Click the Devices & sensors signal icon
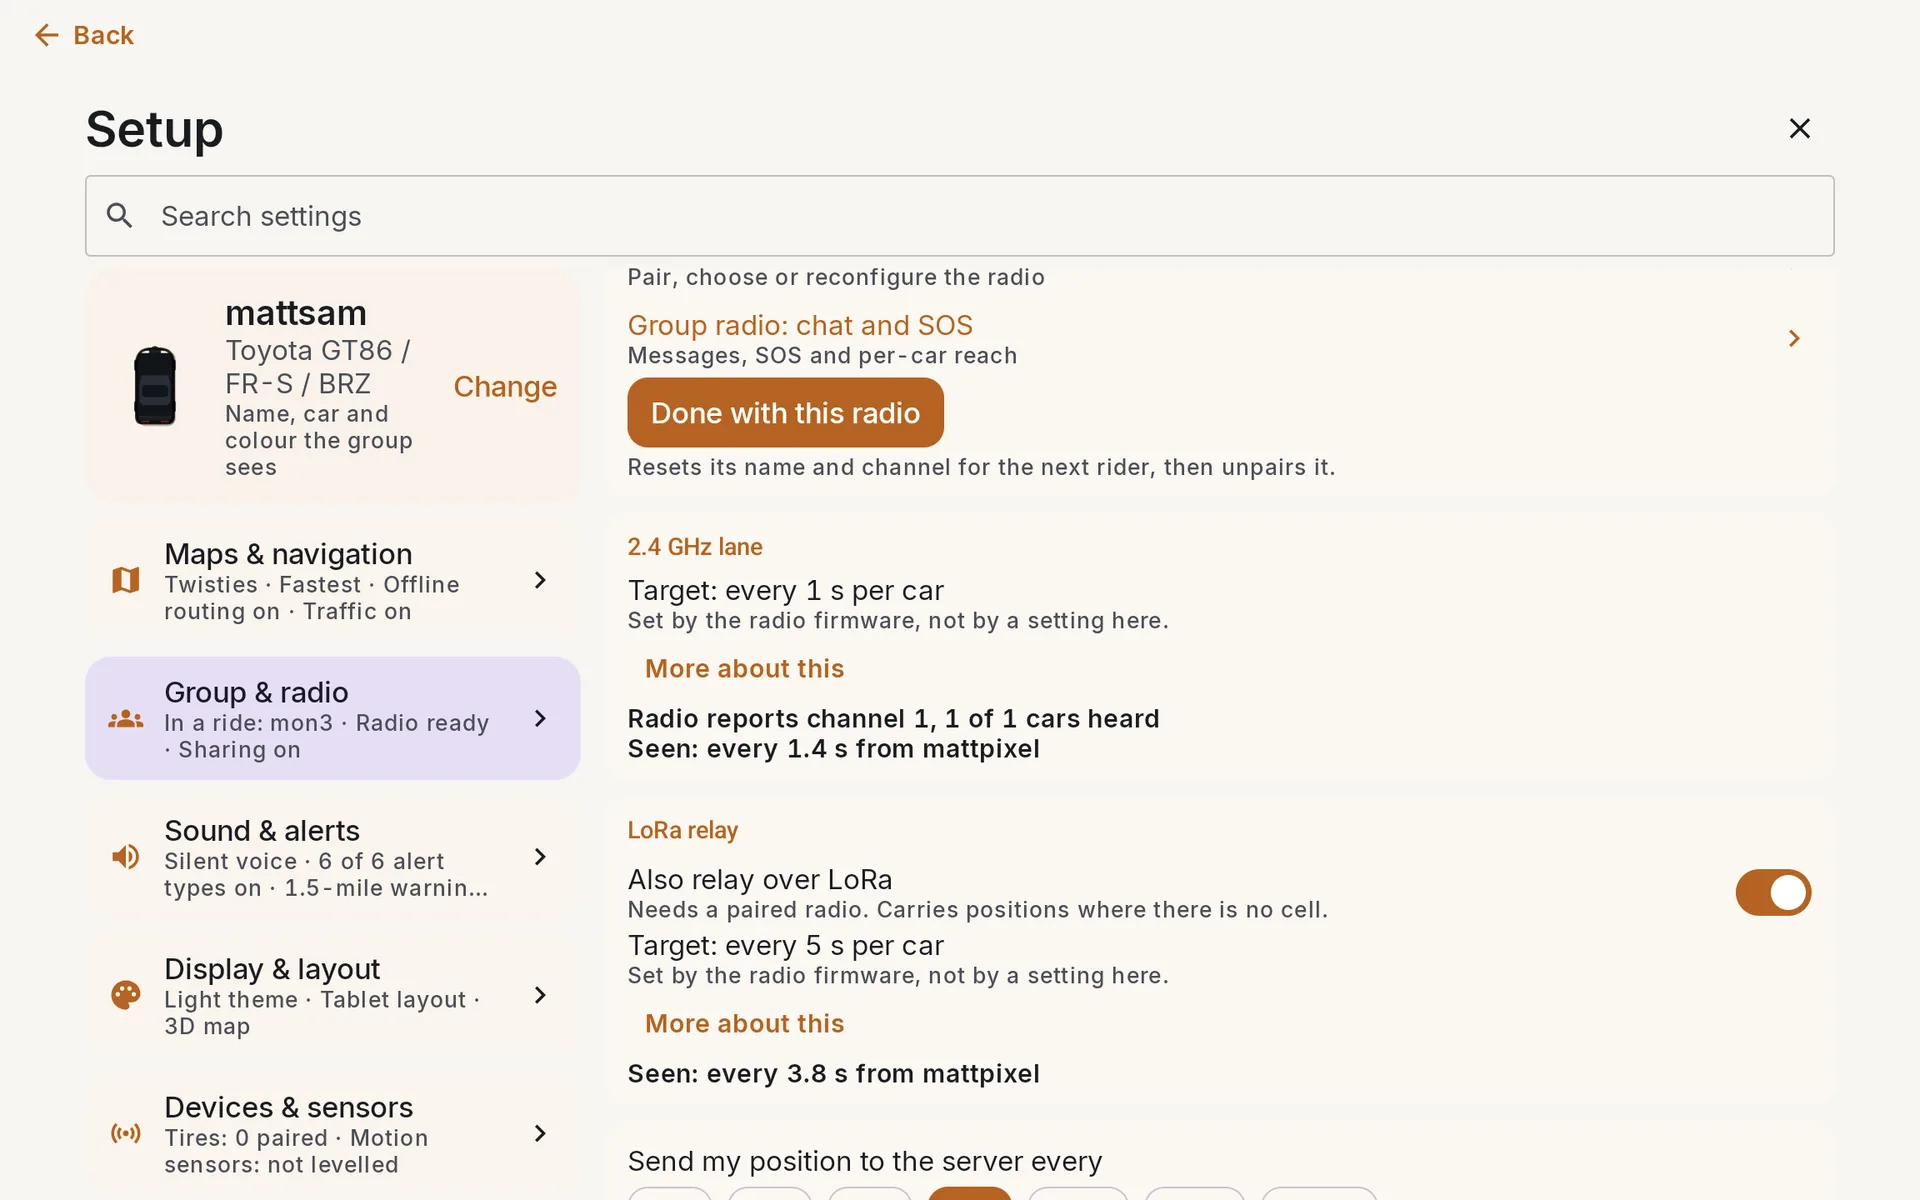Viewport: 1920px width, 1200px height. (x=126, y=1133)
